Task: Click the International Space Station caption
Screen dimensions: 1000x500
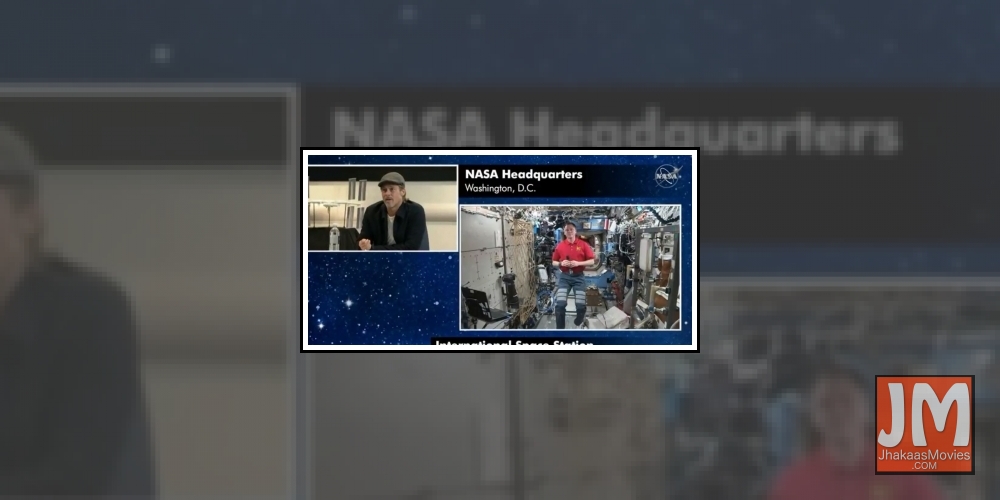Action: [513, 344]
